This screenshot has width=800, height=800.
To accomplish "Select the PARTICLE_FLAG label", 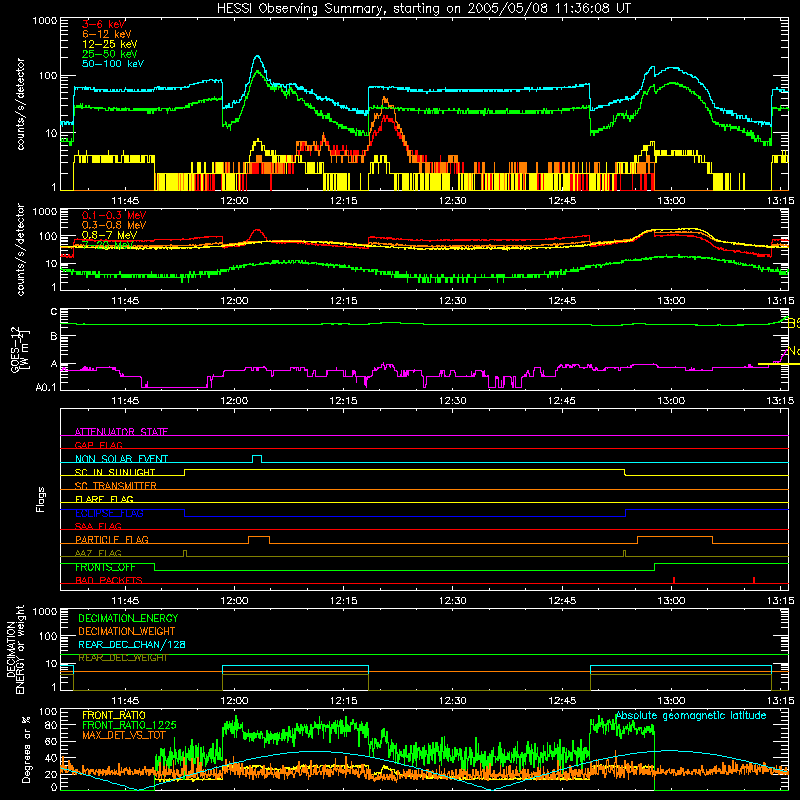I will (x=112, y=539).
